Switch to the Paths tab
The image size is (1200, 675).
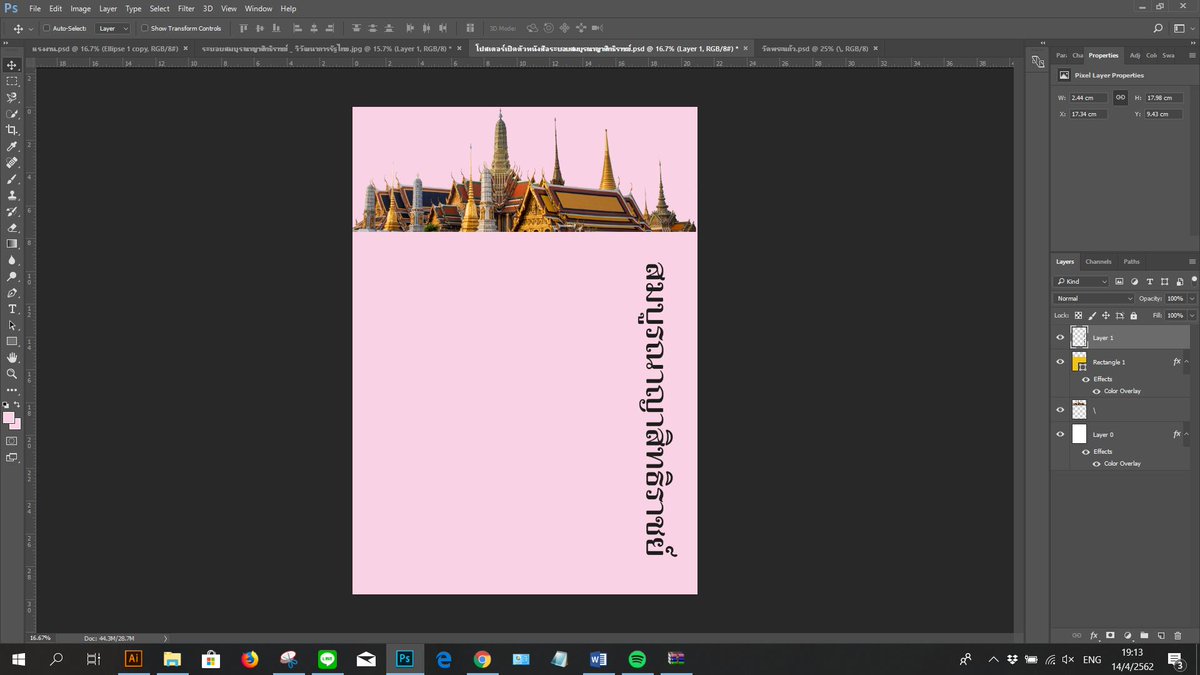click(1131, 262)
